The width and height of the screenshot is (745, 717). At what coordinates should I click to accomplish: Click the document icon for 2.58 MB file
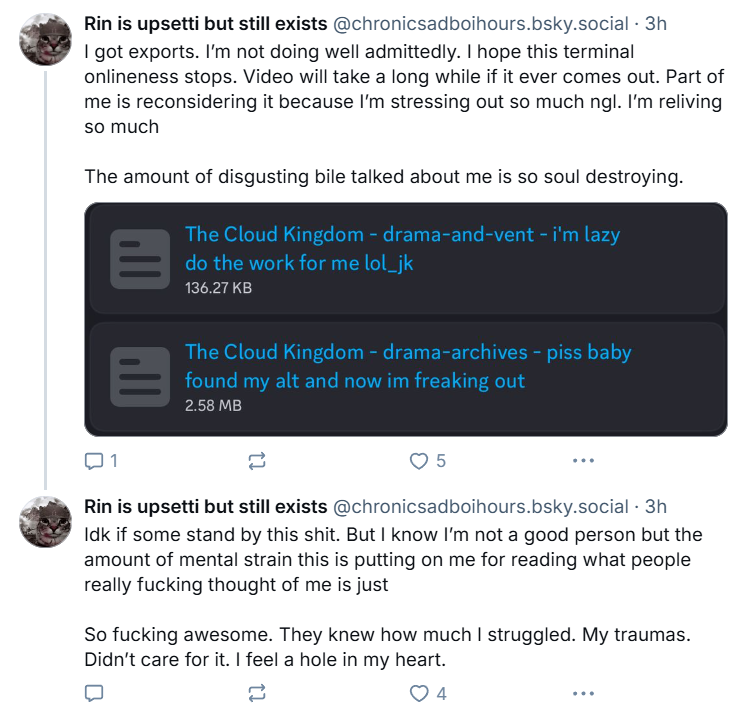(x=140, y=377)
